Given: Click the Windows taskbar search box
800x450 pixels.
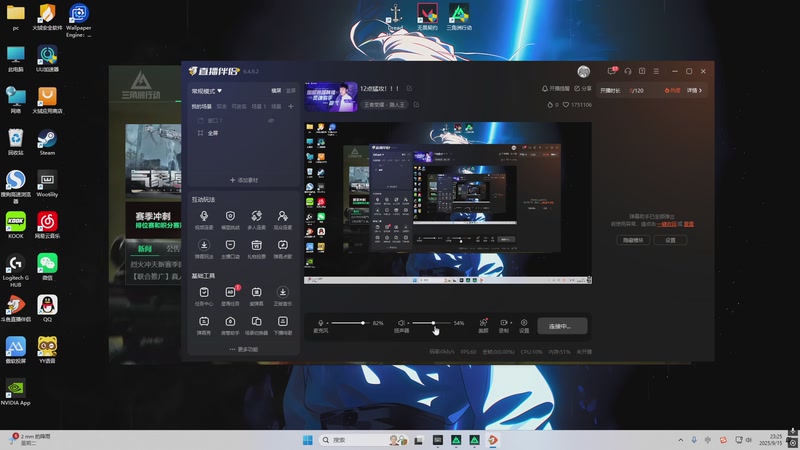Looking at the screenshot, I should pyautogui.click(x=363, y=440).
